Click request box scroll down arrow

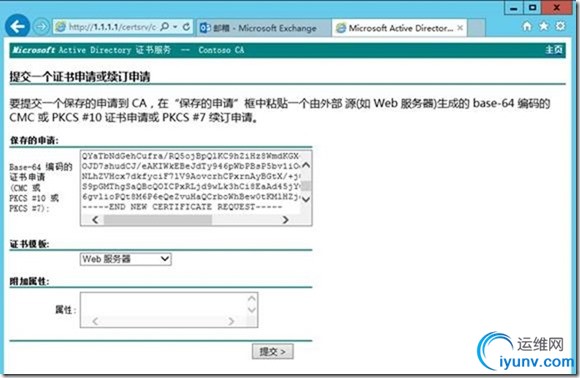click(x=306, y=199)
